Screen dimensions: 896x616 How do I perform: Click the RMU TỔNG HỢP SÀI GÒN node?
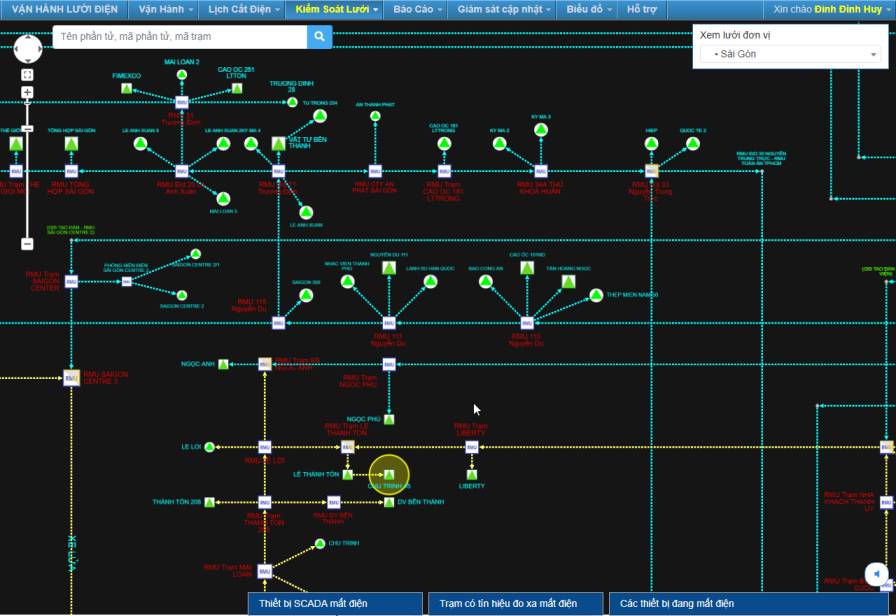(71, 171)
